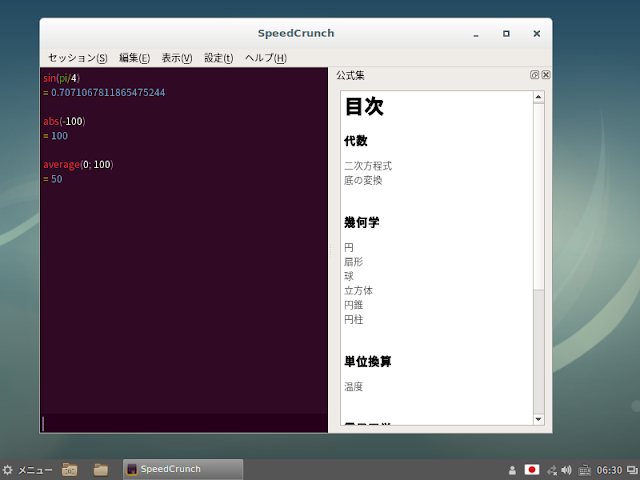Open the 立方体 geometry link
This screenshot has height=480, width=640.
tap(358, 291)
